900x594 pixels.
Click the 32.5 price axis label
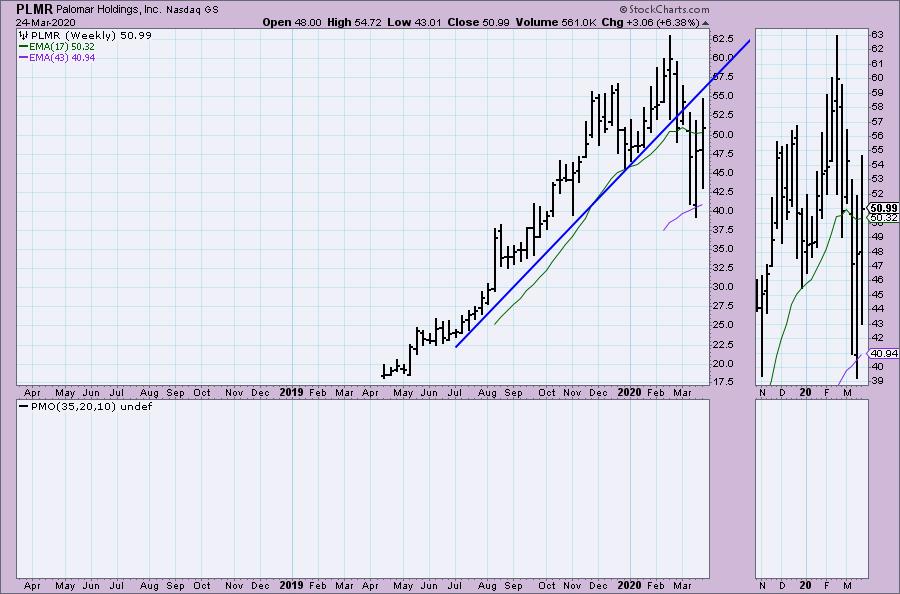[723, 267]
